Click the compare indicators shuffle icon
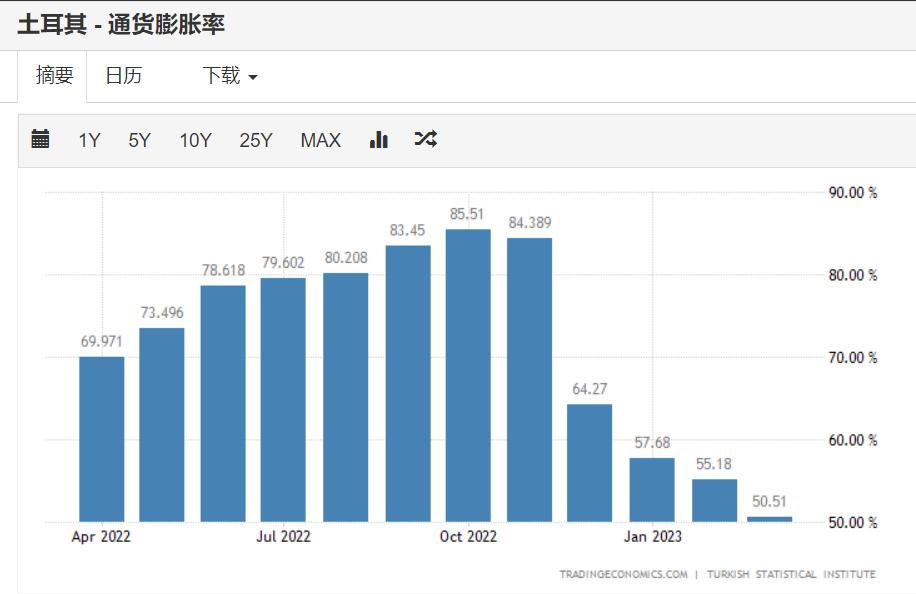Image resolution: width=916 pixels, height=594 pixels. pos(424,140)
